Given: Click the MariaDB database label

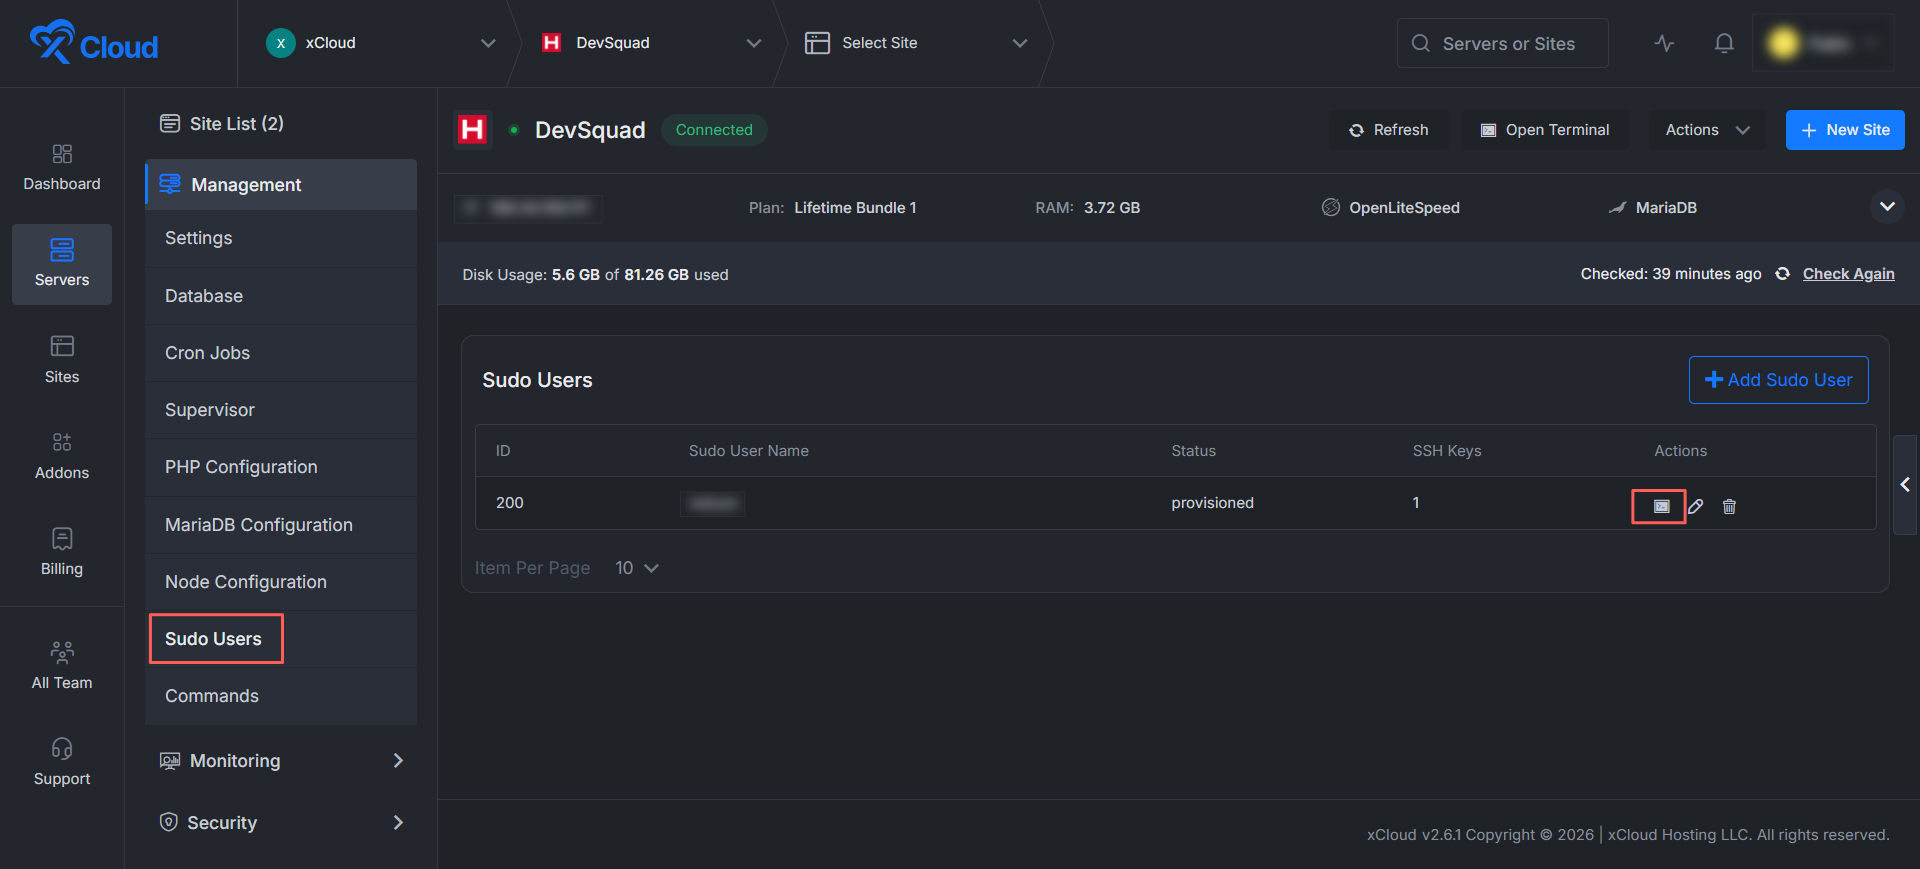Looking at the screenshot, I should (x=1652, y=208).
